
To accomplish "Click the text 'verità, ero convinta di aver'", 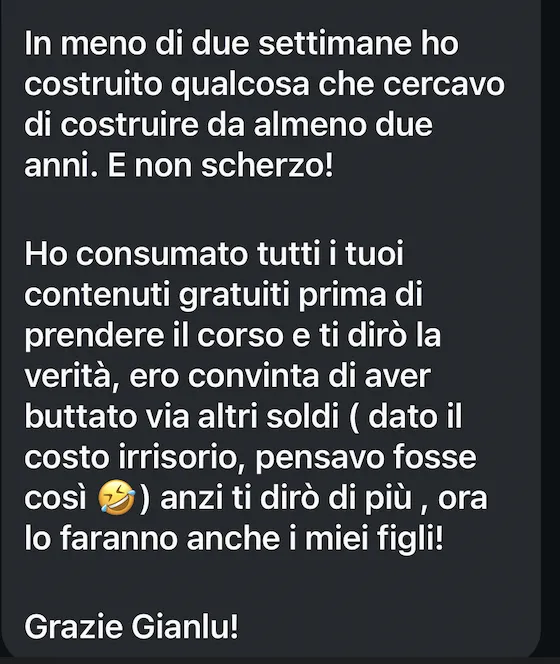I will [x=227, y=376].
